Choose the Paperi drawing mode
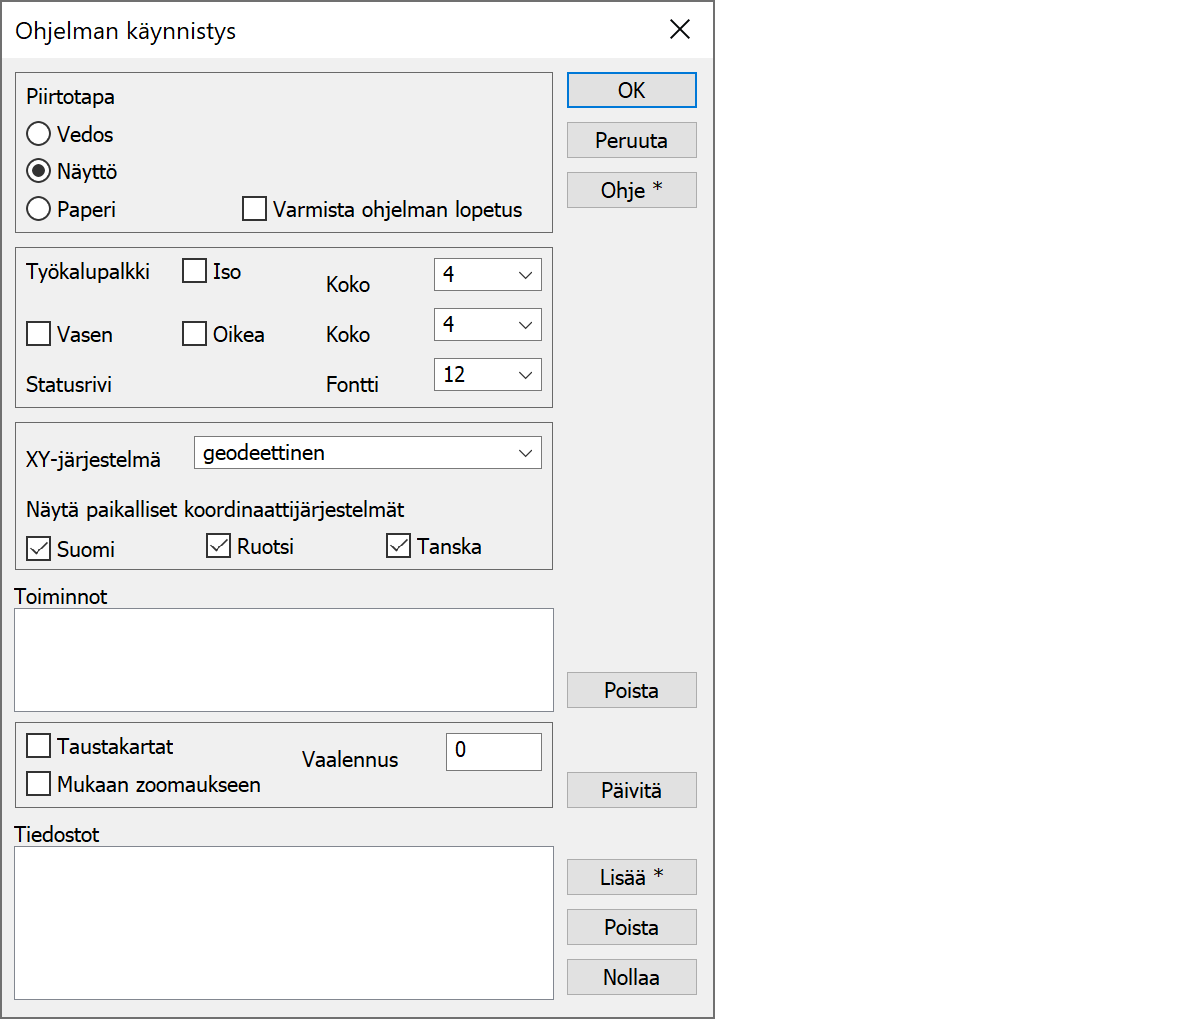1200x1019 pixels. 39,209
